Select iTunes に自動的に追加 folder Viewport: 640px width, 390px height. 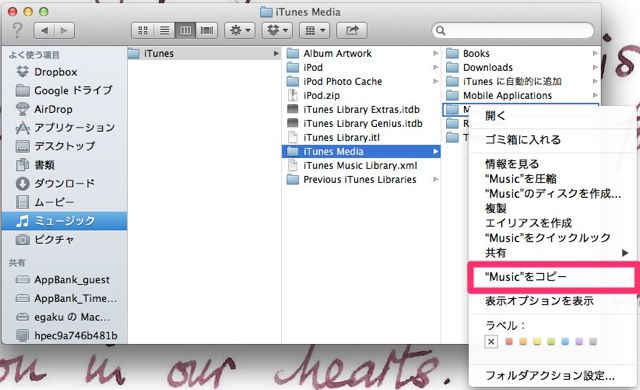(521, 81)
